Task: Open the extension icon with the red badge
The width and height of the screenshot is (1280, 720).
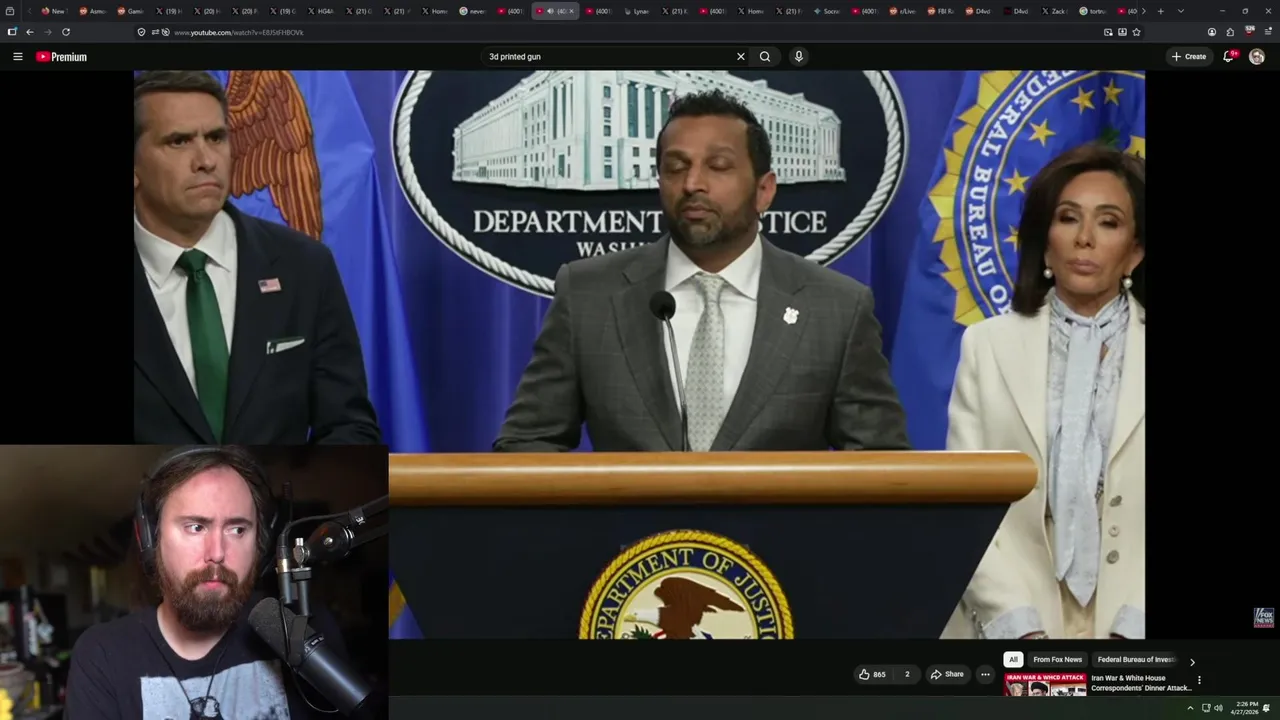Action: [x=1249, y=32]
